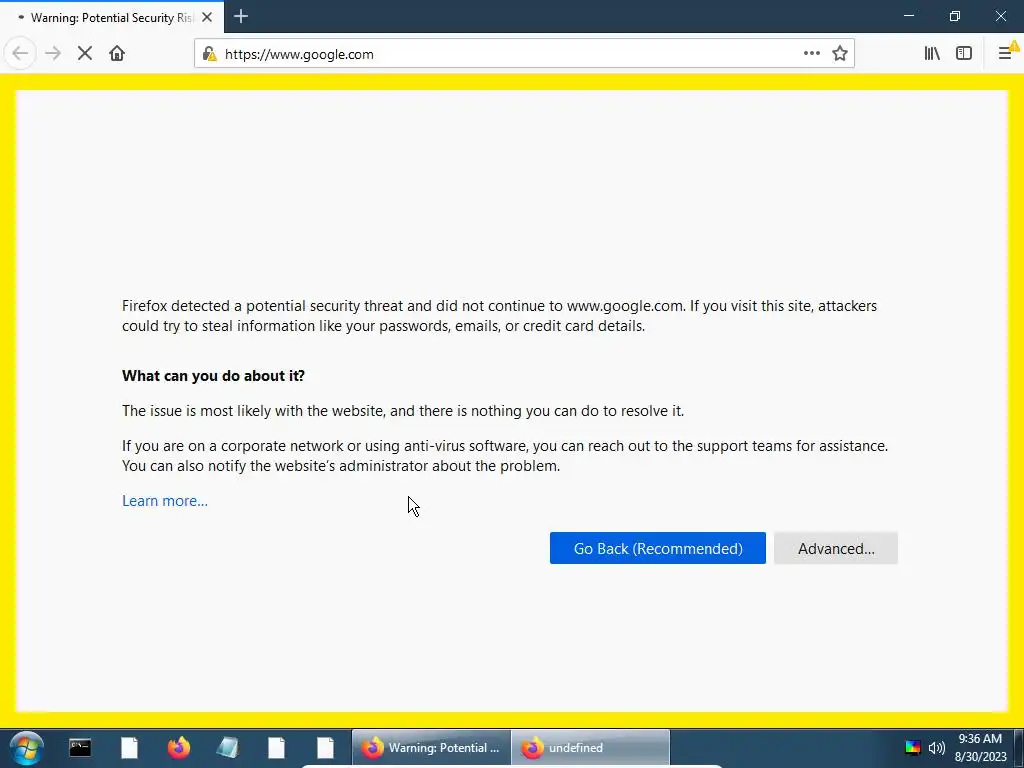Open the Library bookshelf icon
The width and height of the screenshot is (1024, 768).
point(933,54)
